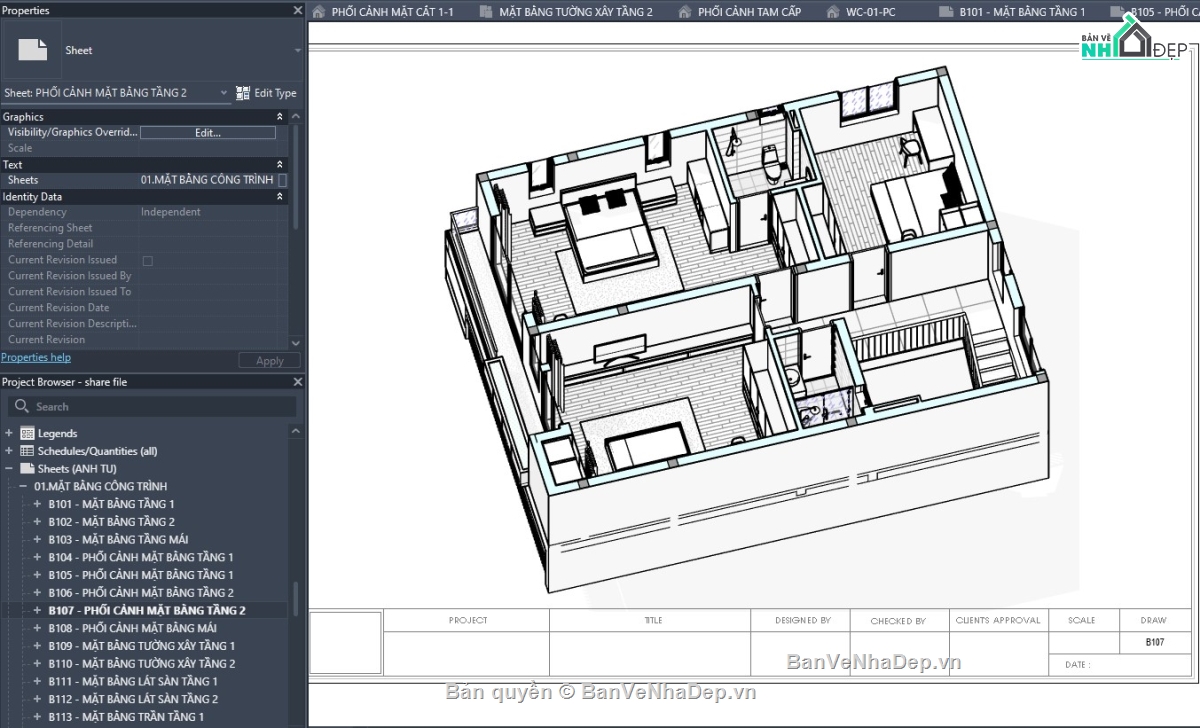The height and width of the screenshot is (728, 1200).
Task: Click the Apply button in Properties
Action: tap(270, 361)
